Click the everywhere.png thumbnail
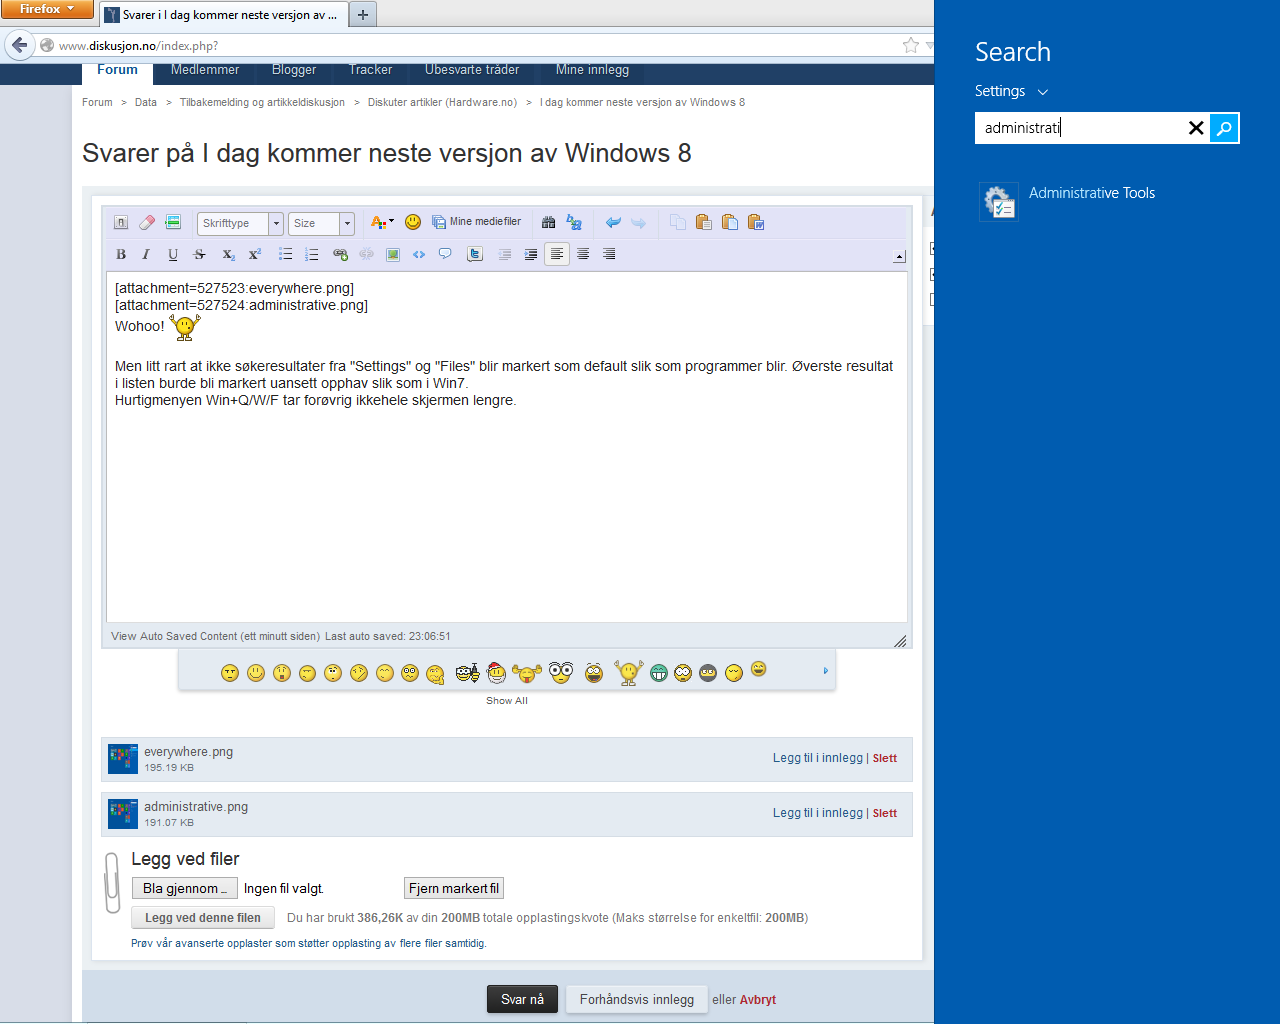 click(123, 759)
